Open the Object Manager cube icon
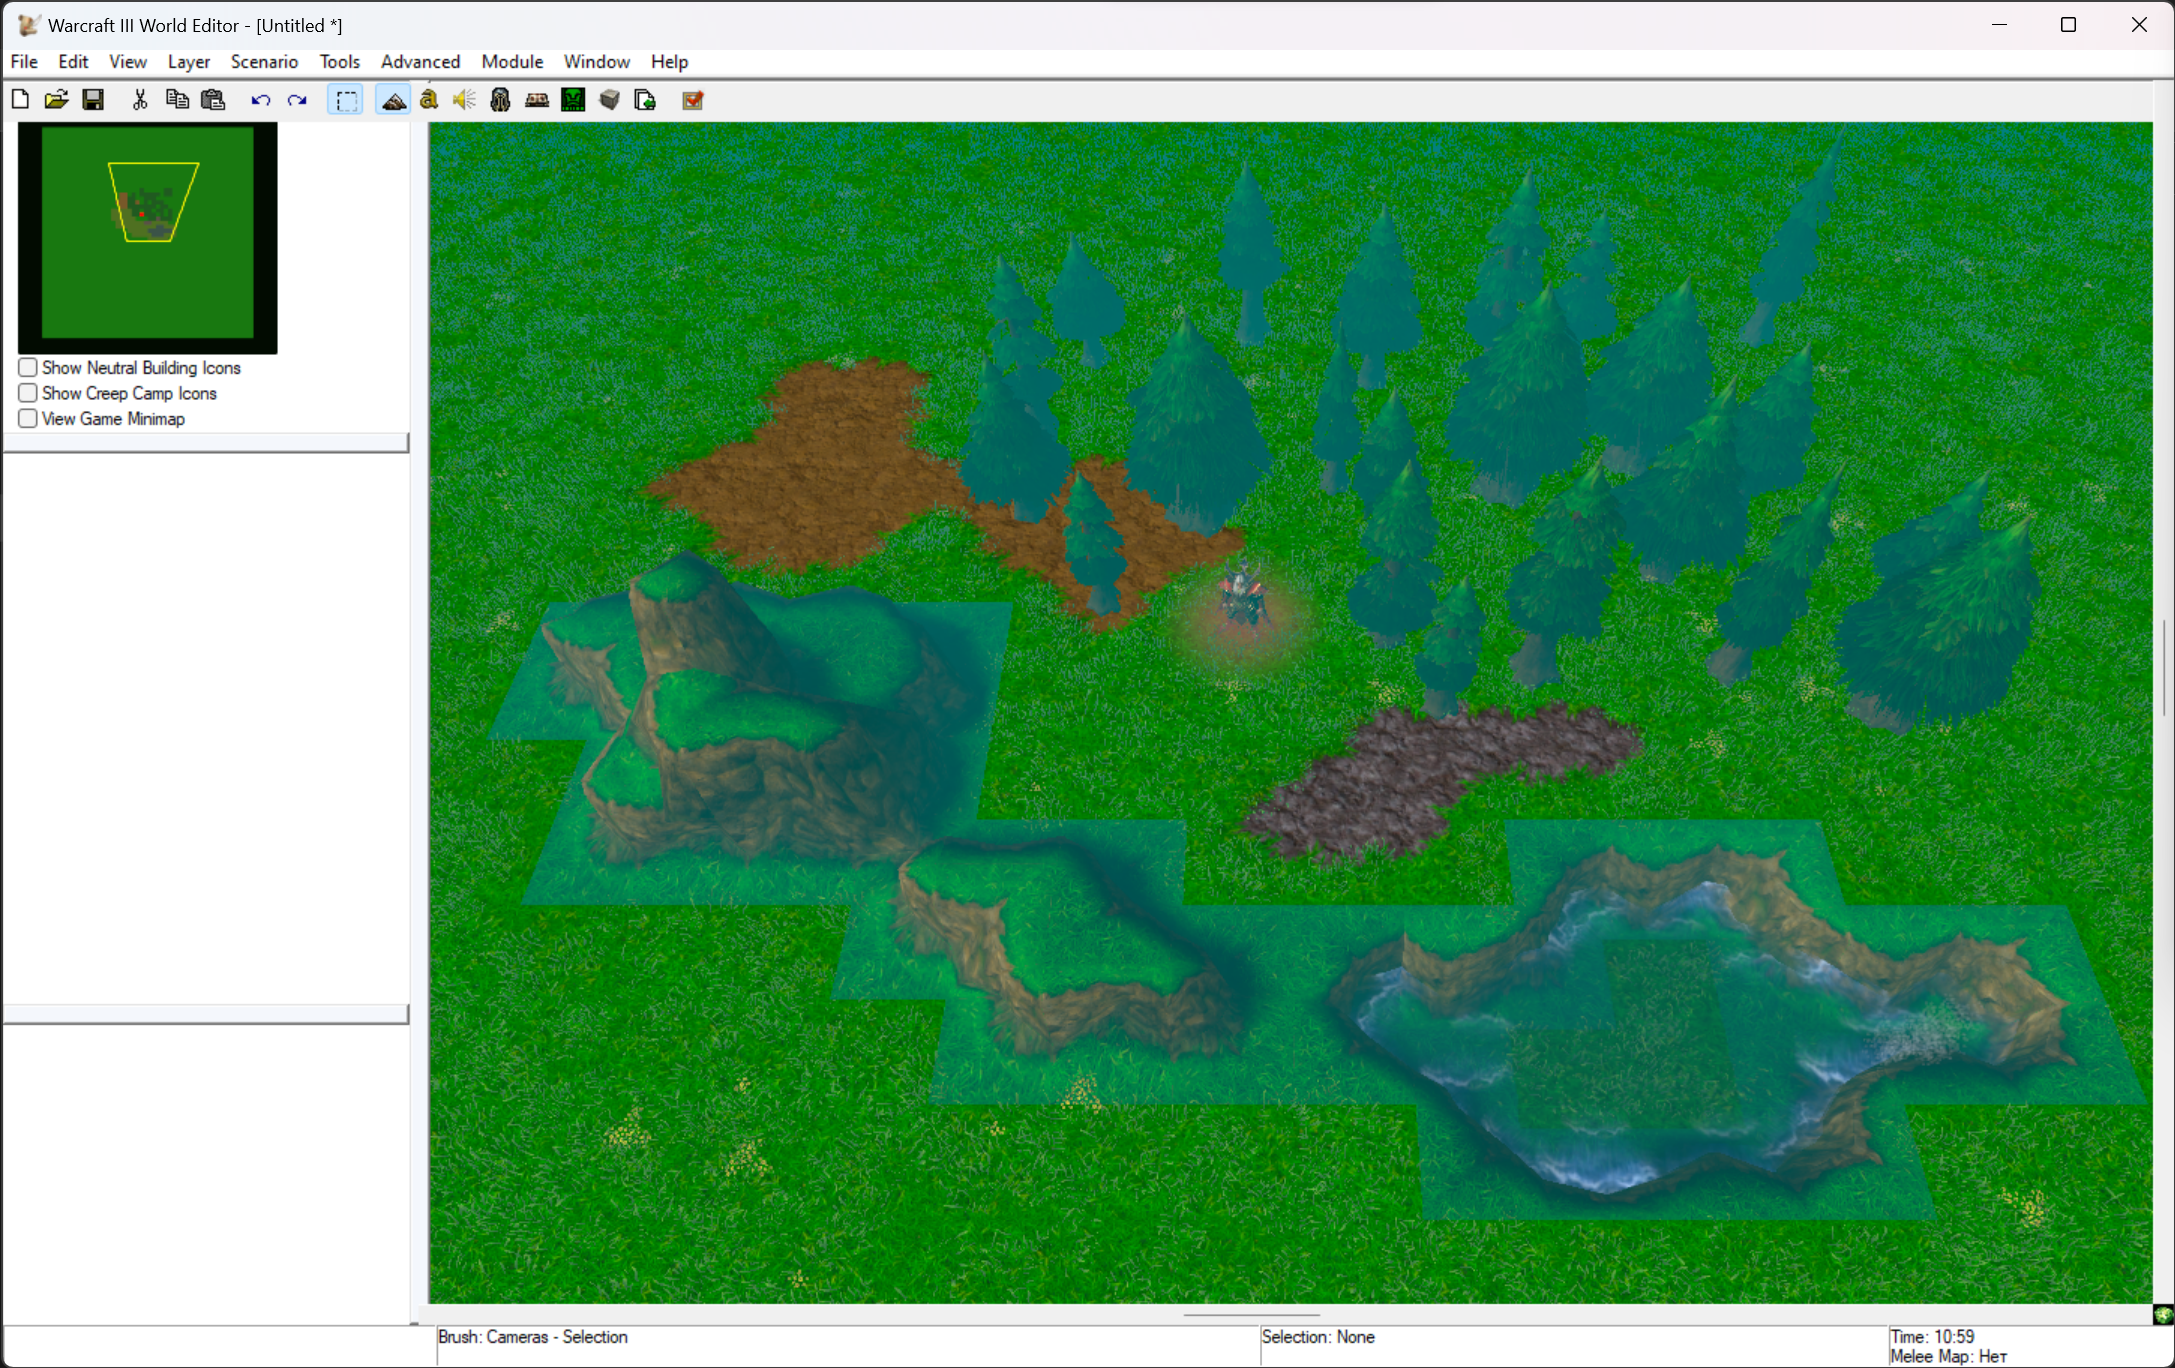2175x1368 pixels. pyautogui.click(x=609, y=99)
